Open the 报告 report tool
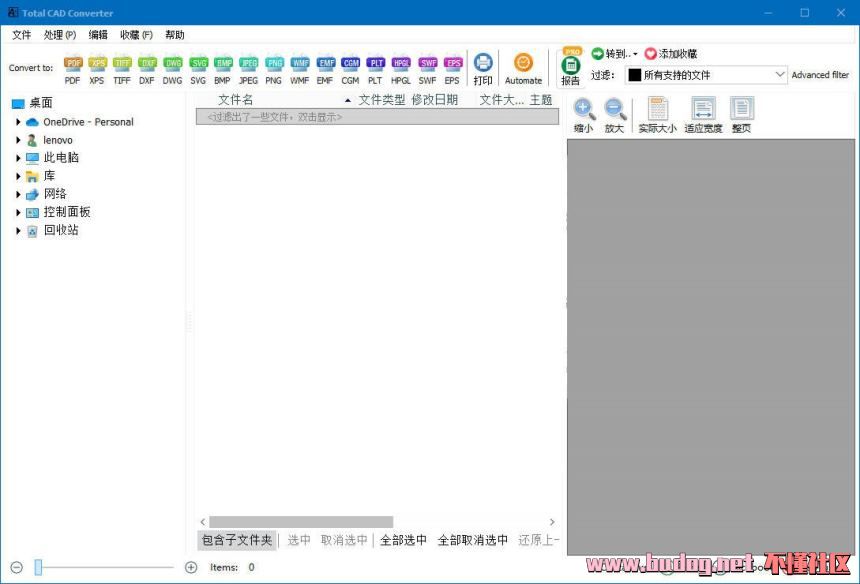The image size is (860, 584). coord(571,68)
